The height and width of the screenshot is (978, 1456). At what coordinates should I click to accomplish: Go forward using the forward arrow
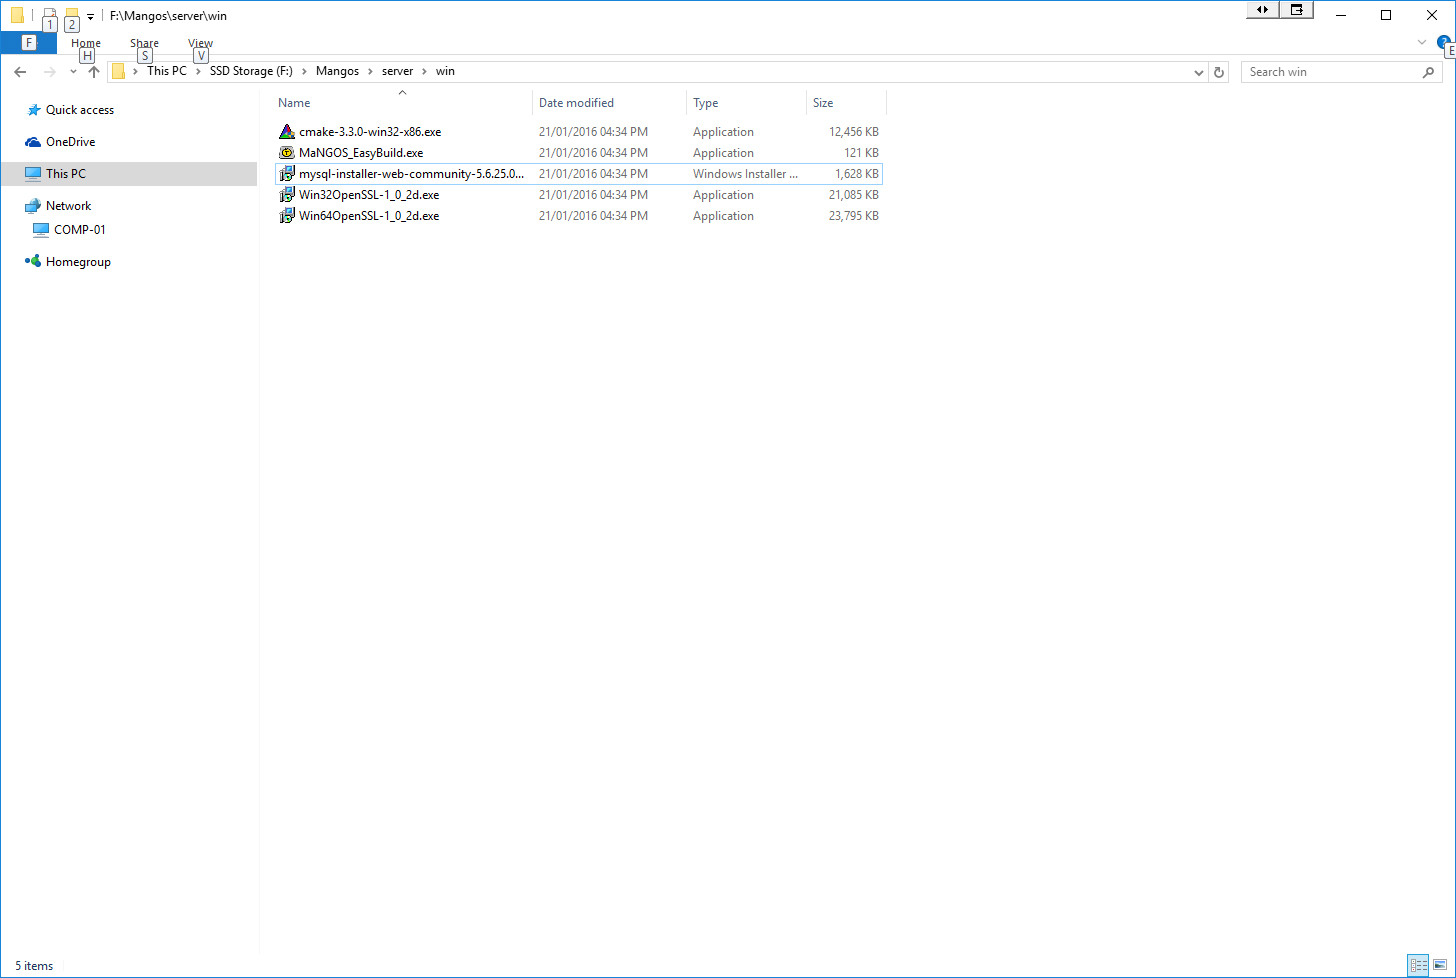point(49,72)
